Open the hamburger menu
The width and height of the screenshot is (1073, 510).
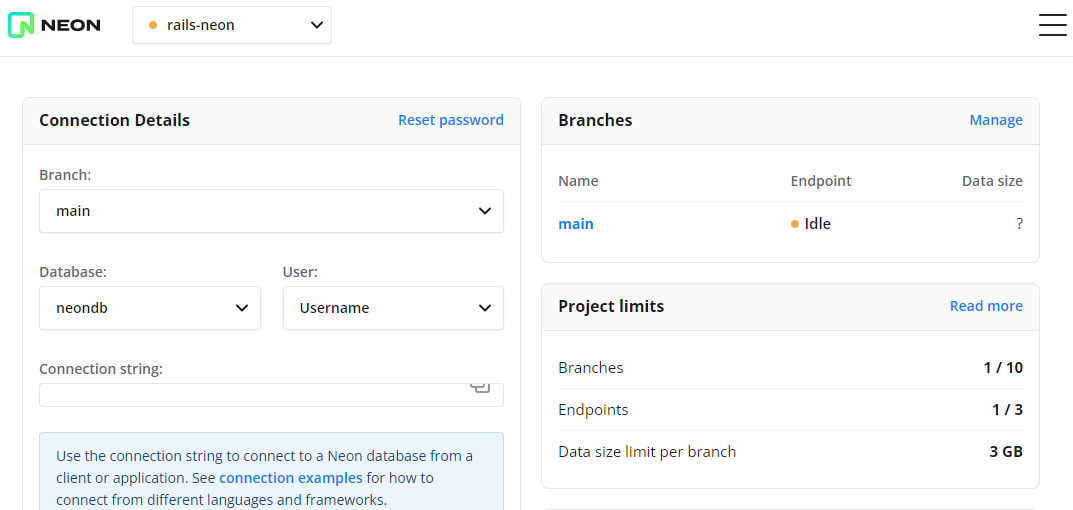[1052, 25]
